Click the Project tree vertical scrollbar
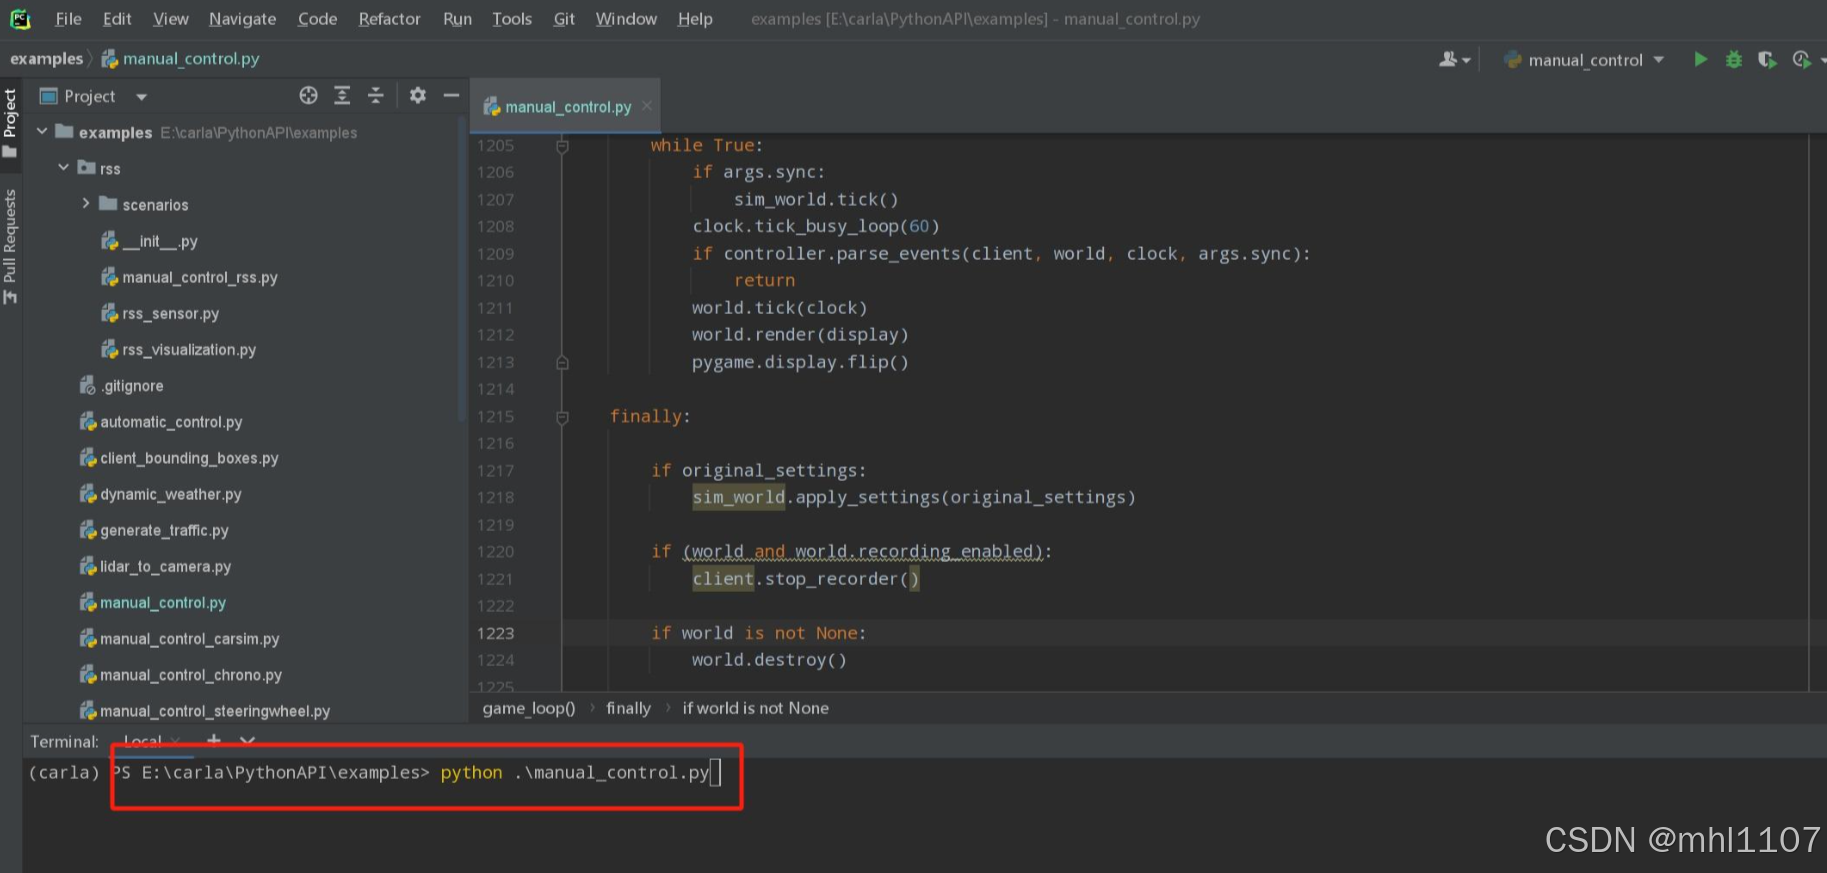Viewport: 1827px width, 873px height. [x=461, y=270]
